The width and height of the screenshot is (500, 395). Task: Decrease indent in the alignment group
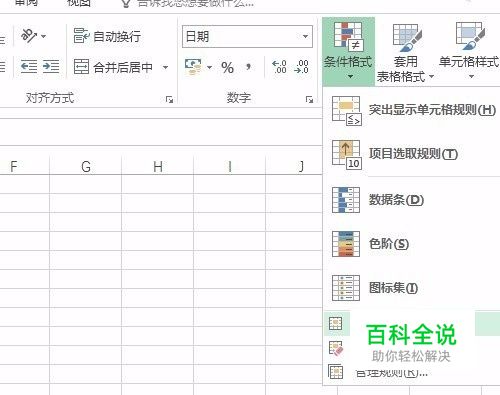point(29,67)
